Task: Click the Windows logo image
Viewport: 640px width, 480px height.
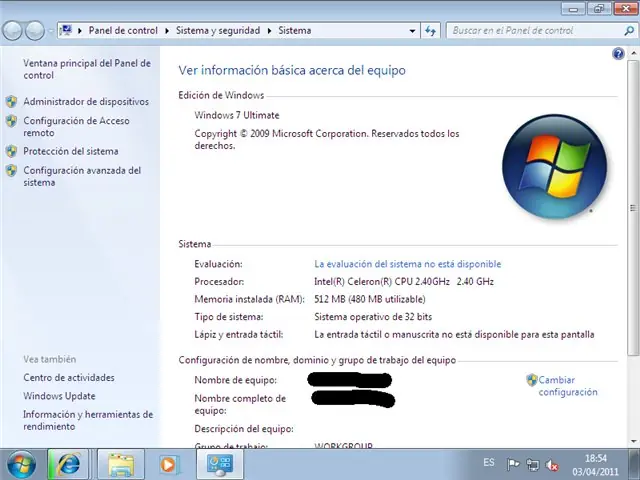Action: coord(554,167)
